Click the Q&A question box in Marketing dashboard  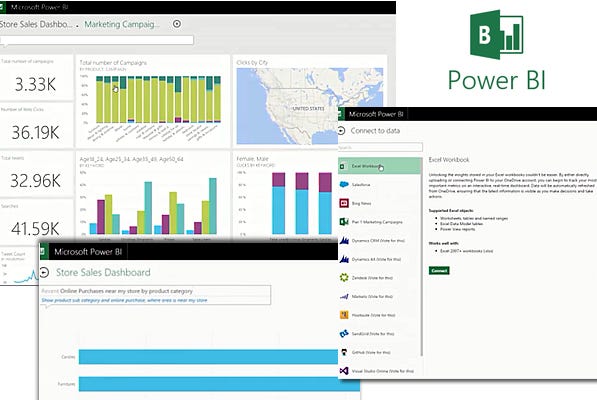click(x=97, y=40)
